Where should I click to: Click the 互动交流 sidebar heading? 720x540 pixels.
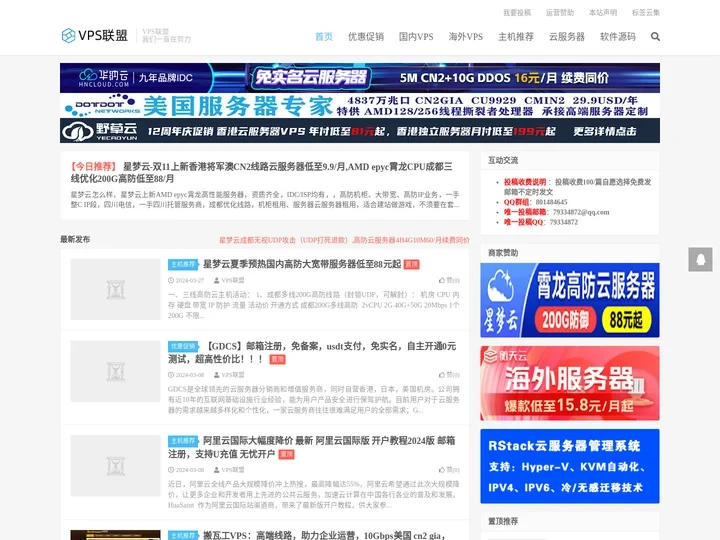(503, 160)
